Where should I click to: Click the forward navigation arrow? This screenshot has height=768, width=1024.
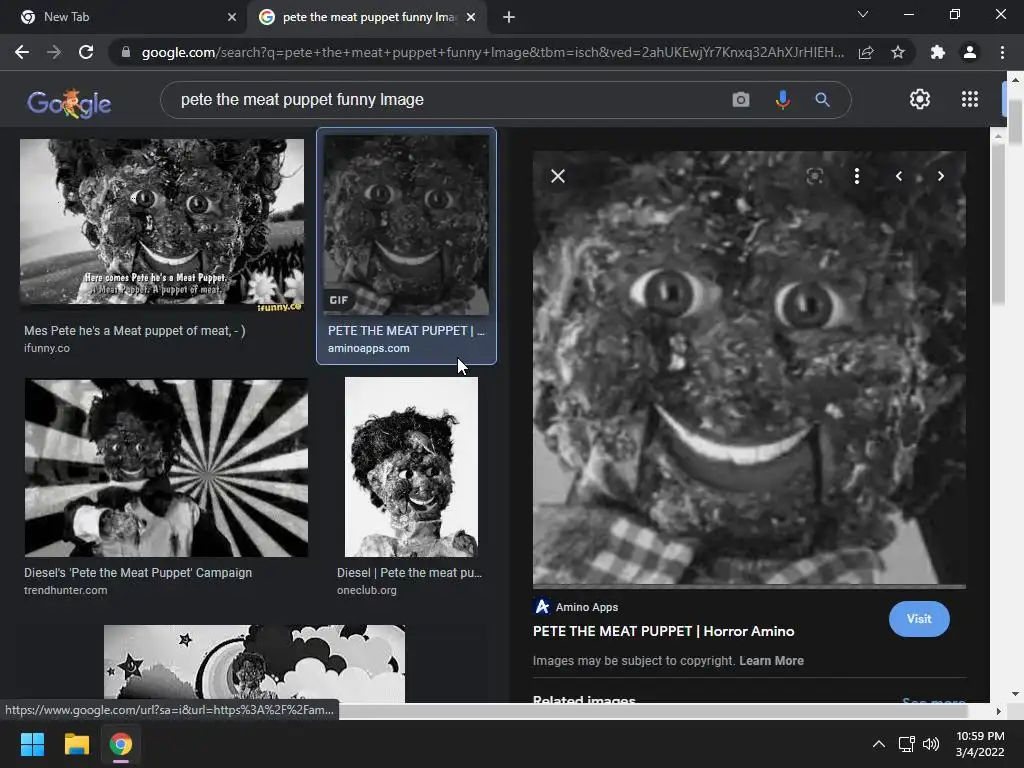(54, 52)
